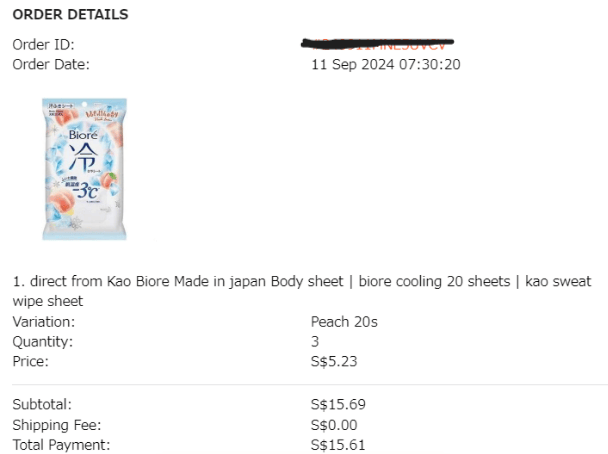This screenshot has height=454, width=608.
Task: Select the shipping fee S$0.00
Action: click(335, 425)
